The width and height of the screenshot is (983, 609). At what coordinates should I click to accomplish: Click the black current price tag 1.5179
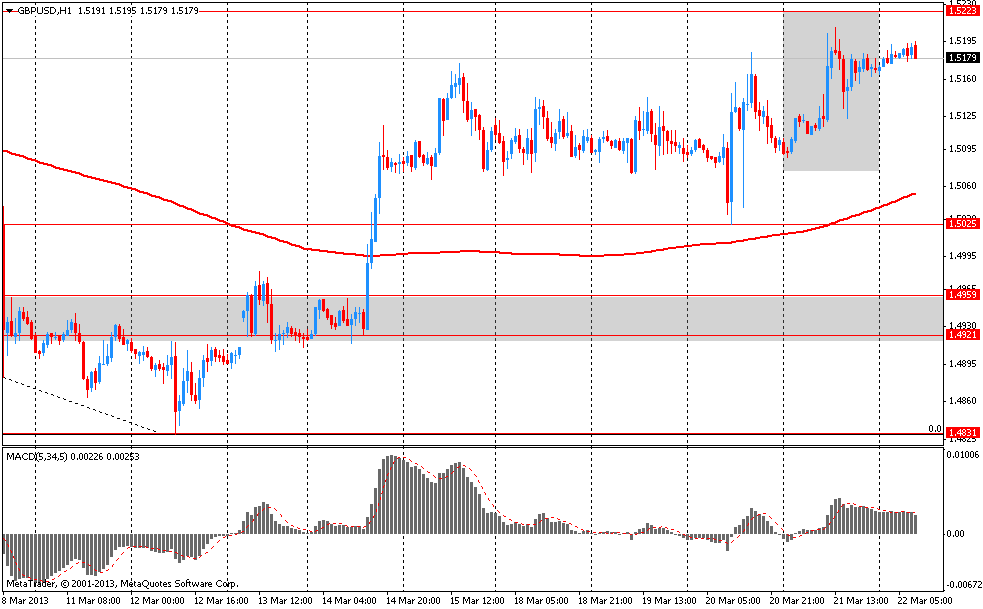tap(962, 58)
